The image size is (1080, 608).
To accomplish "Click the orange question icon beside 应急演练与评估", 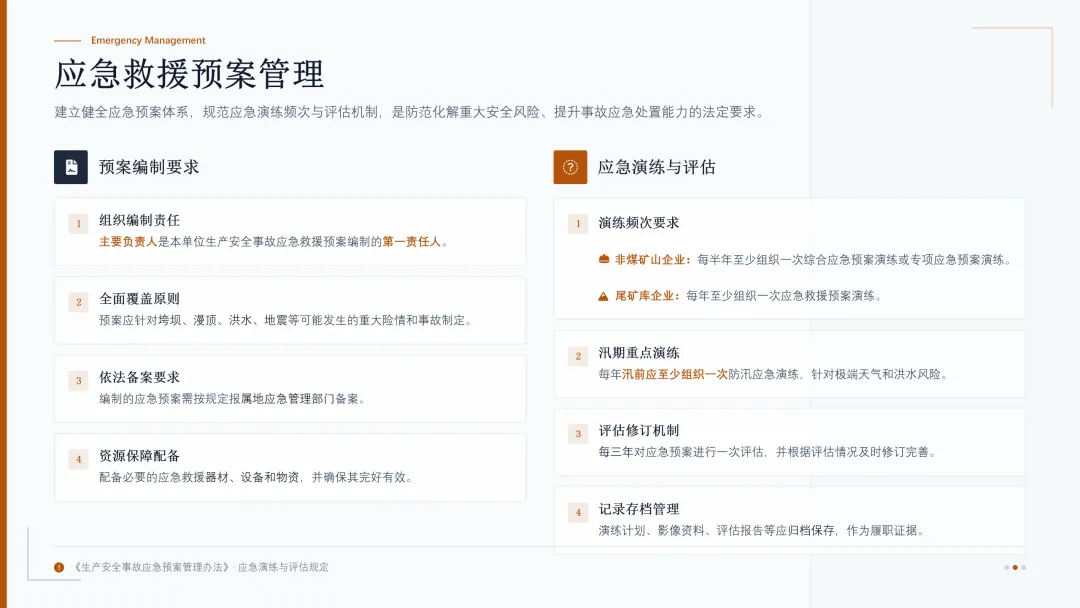I will pyautogui.click(x=570, y=167).
